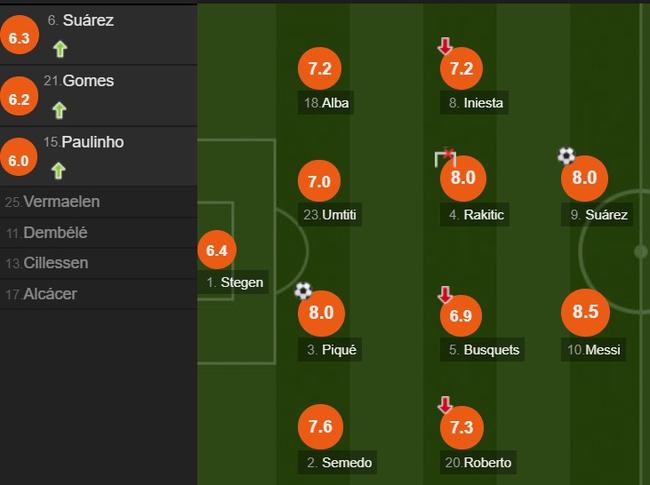Viewport: 650px width, 485px height.
Task: Open player label 23. Umtiti
Action: tap(330, 215)
